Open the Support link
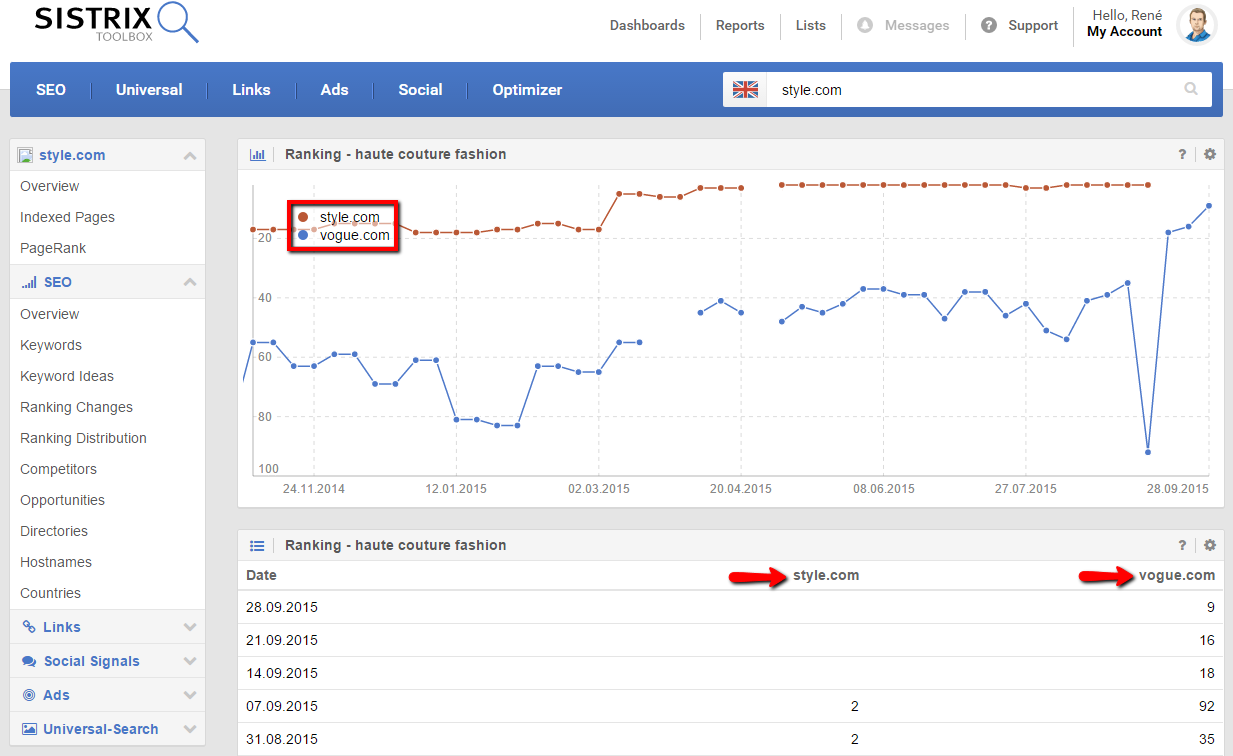The image size is (1233, 756). tap(1033, 25)
